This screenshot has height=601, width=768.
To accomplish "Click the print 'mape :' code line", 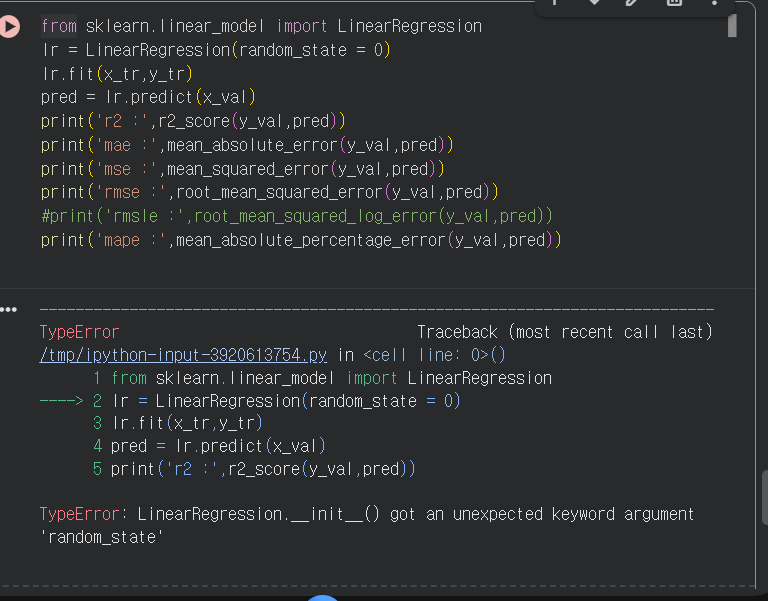I will [x=301, y=240].
